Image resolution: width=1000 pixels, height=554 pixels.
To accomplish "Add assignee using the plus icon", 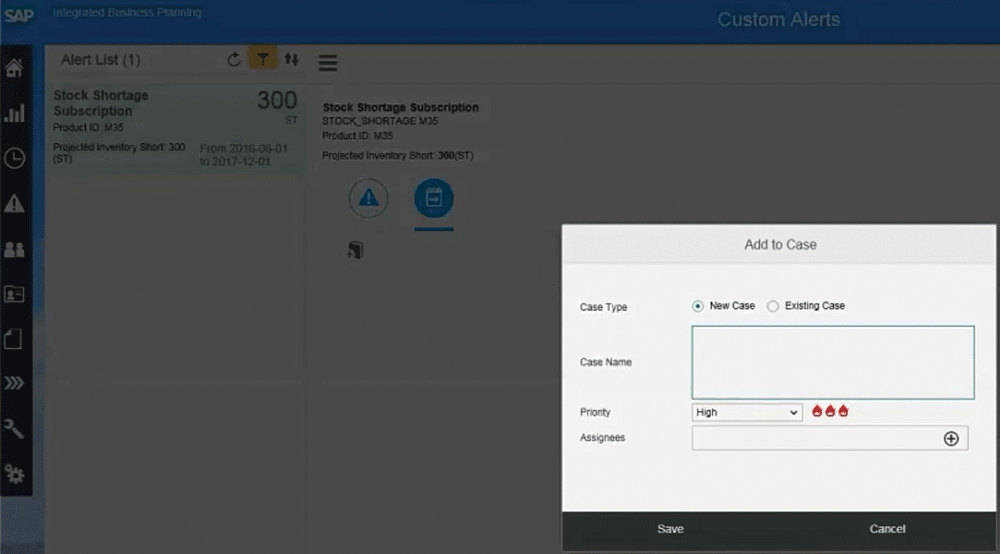I will tap(951, 438).
